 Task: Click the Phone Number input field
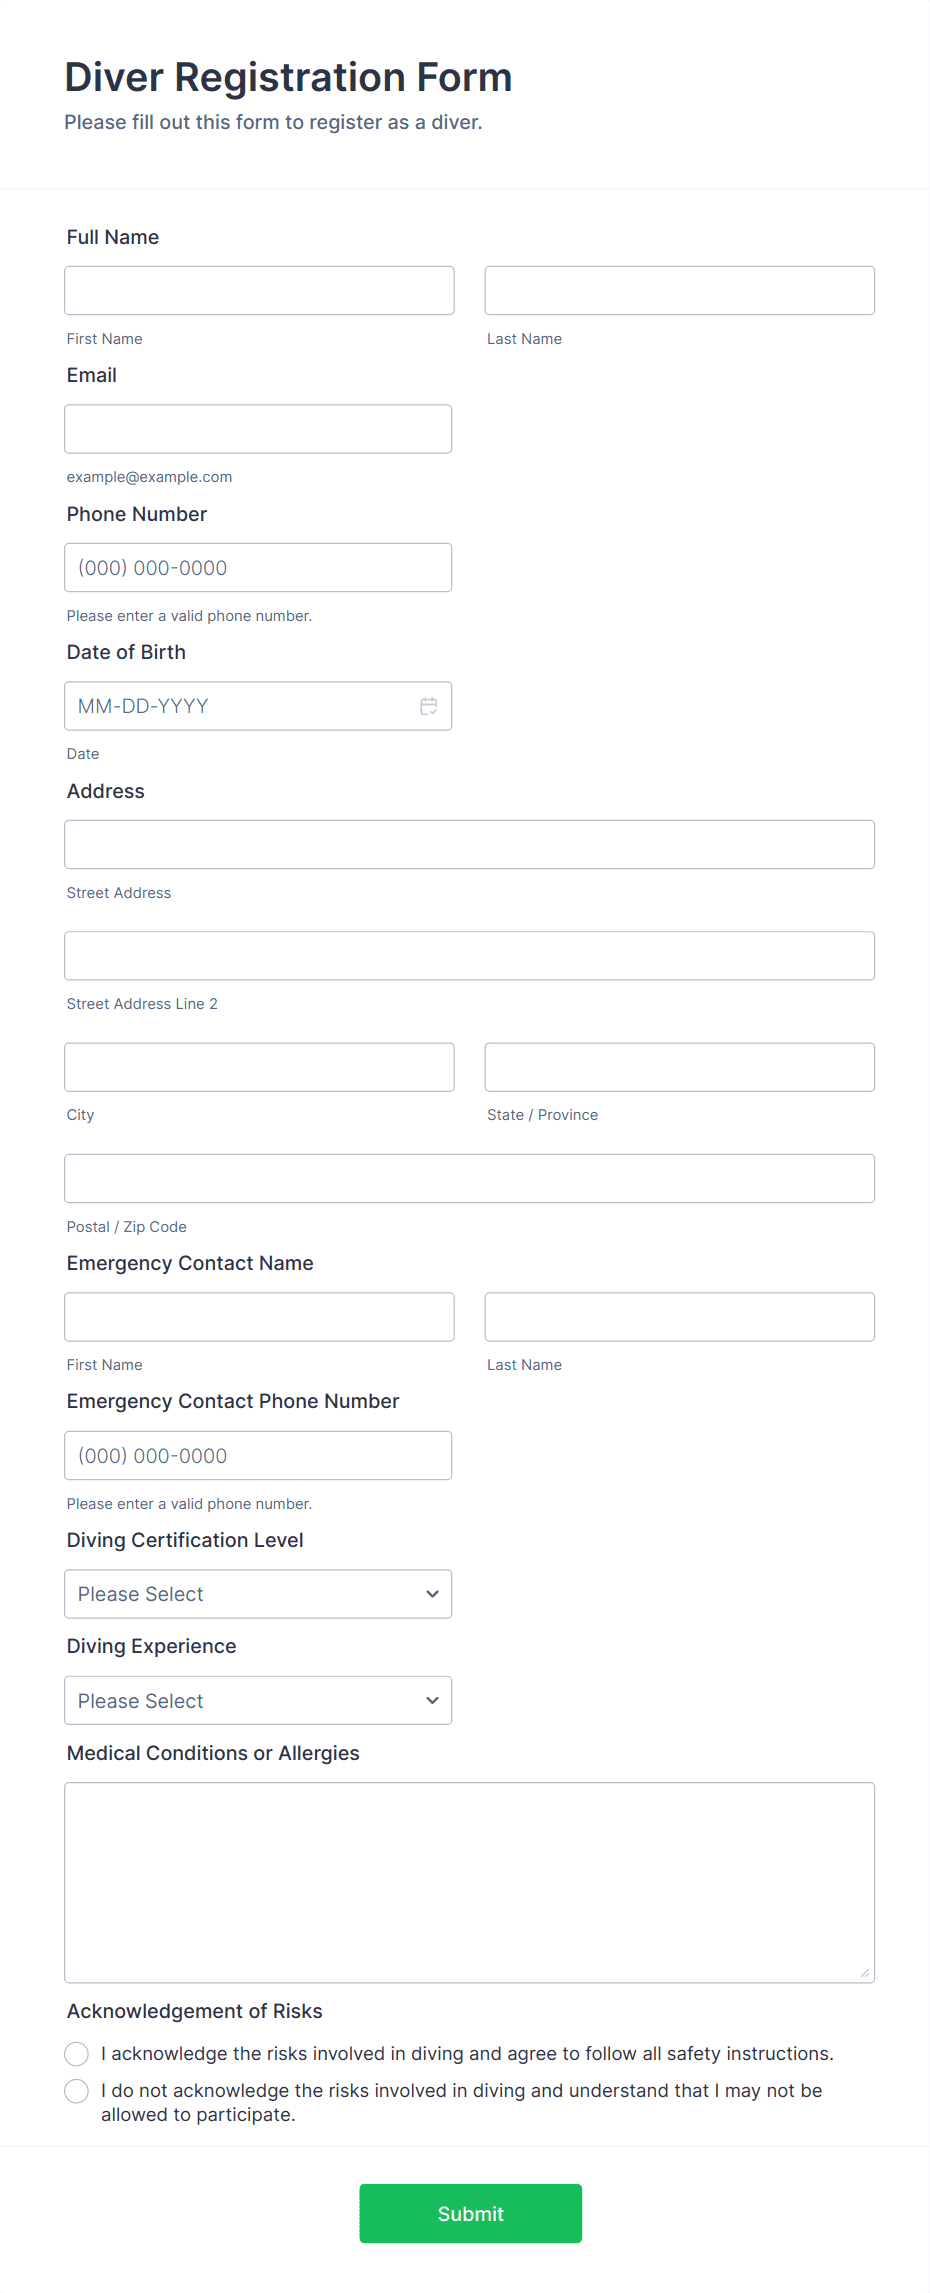pos(258,567)
